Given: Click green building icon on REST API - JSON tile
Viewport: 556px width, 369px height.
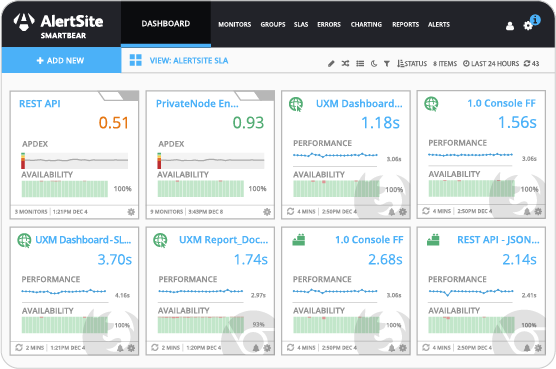Looking at the screenshot, I should coord(433,240).
